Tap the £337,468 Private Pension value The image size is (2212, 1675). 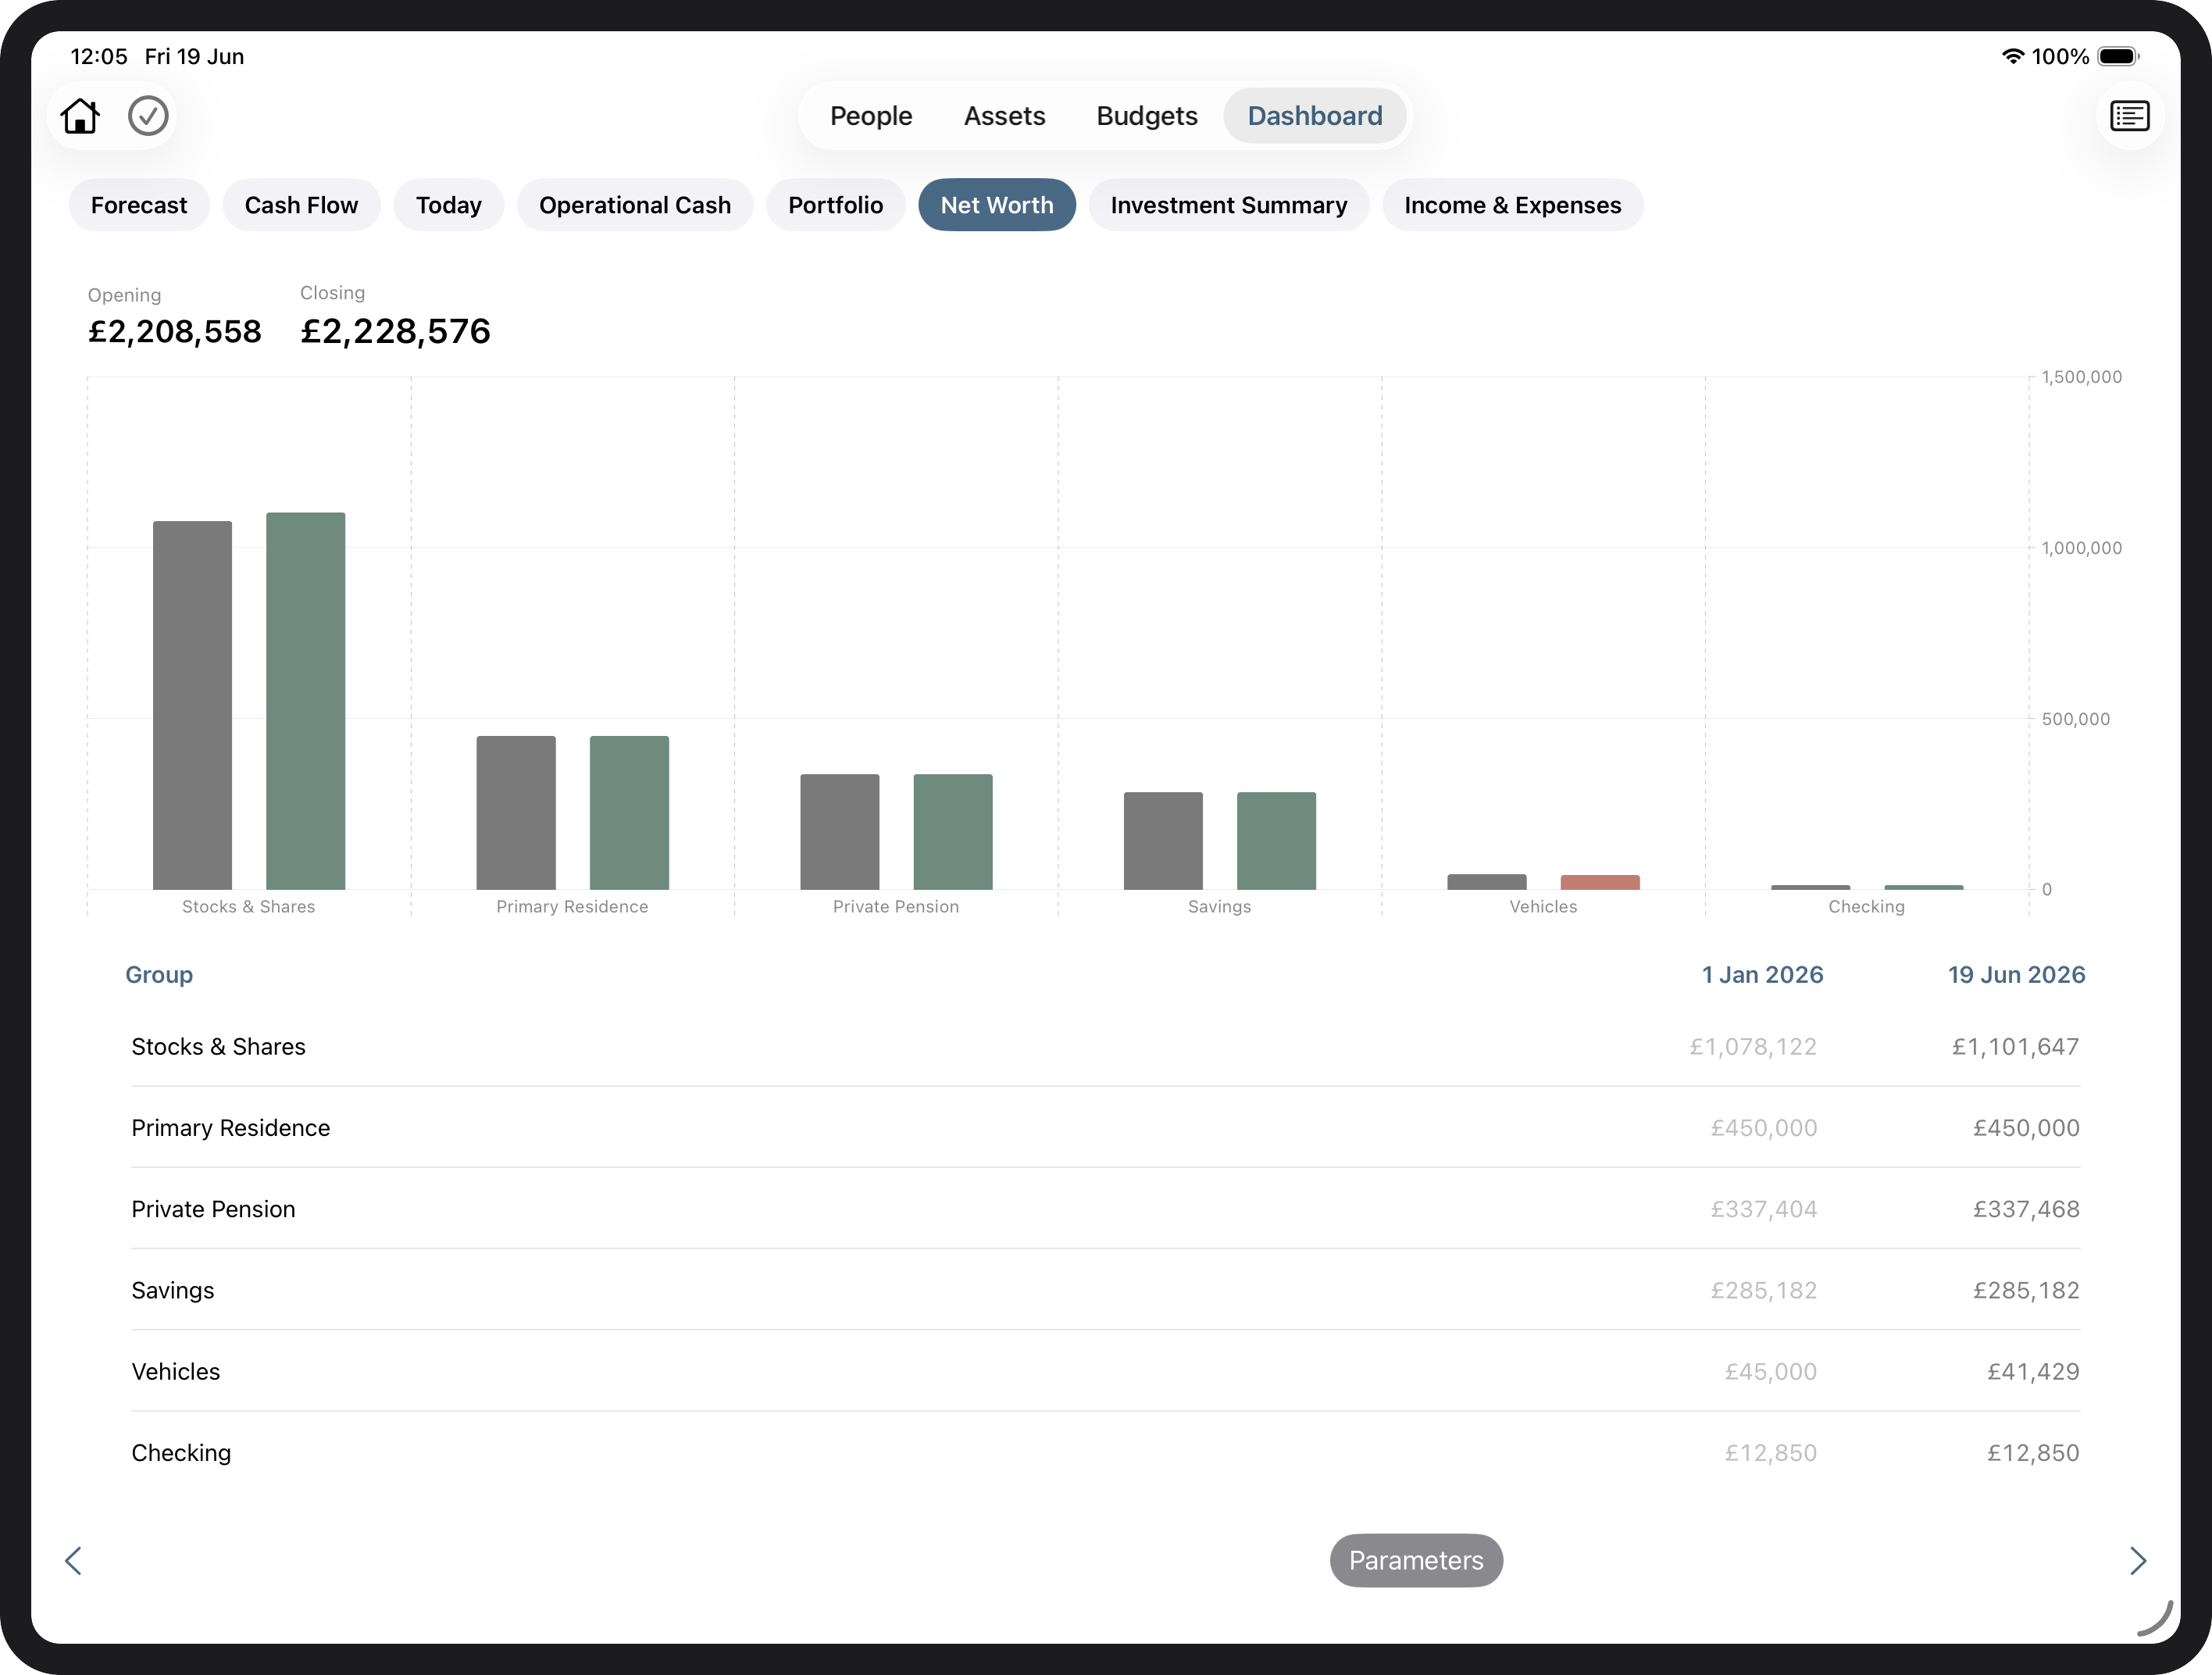coord(2026,1209)
